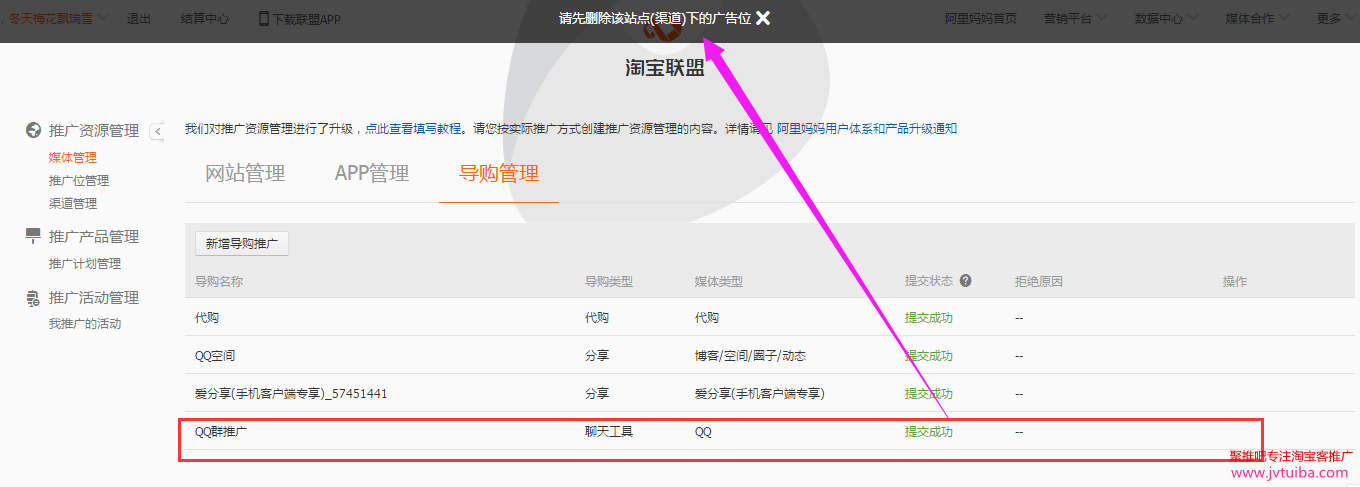The height and width of the screenshot is (487, 1360).
Task: Click the 推广产品管理 section icon
Action: click(x=33, y=236)
